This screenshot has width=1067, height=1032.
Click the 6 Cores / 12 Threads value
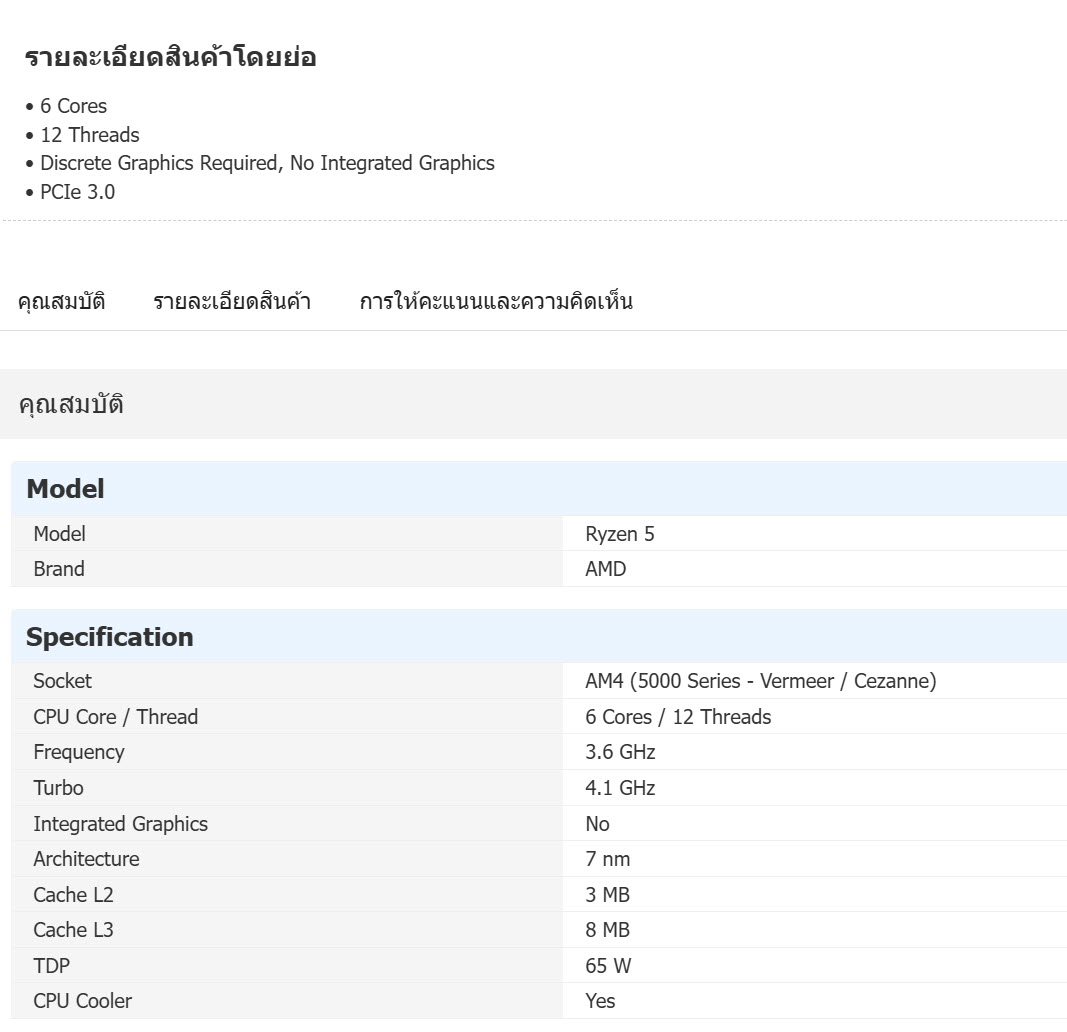click(678, 717)
